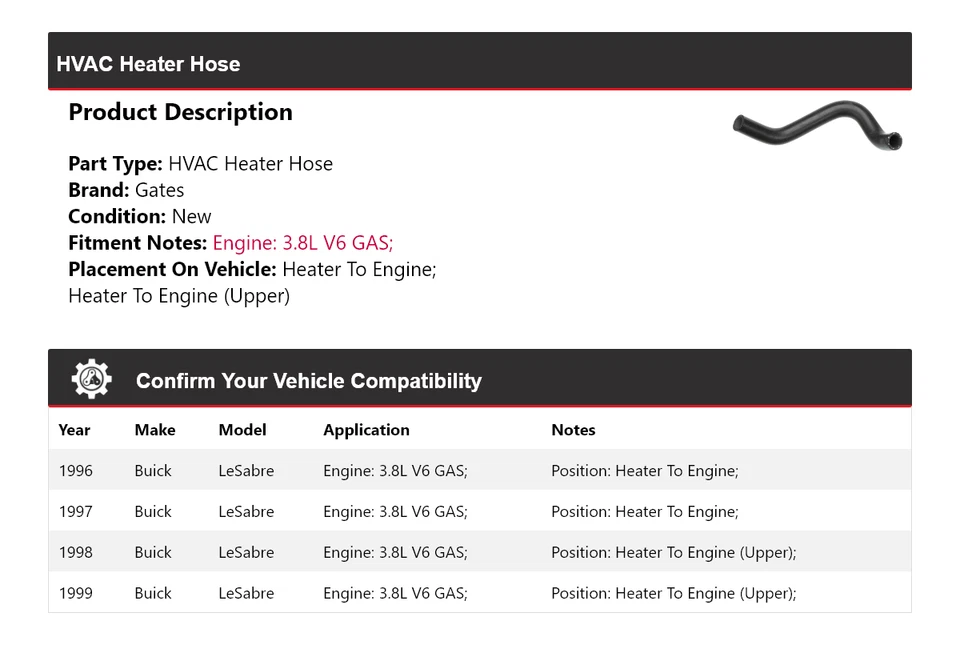
Task: Click the Notes column header
Action: click(573, 430)
